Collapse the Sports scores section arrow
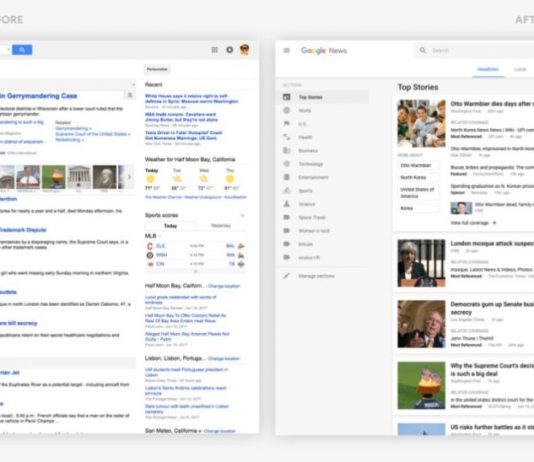This screenshot has width=534, height=462. point(242,215)
